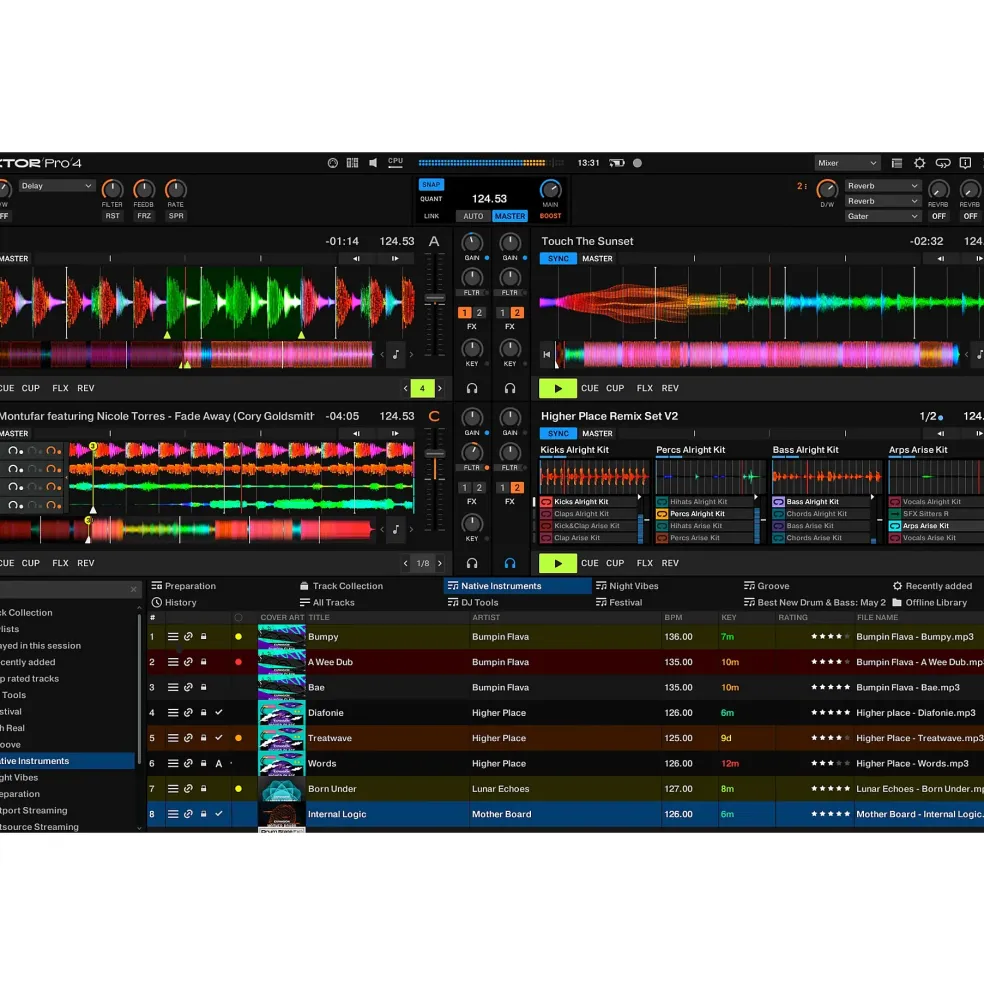Viewport: 984px width, 985px height.
Task: Click the orange BOOST button
Action: (x=550, y=215)
